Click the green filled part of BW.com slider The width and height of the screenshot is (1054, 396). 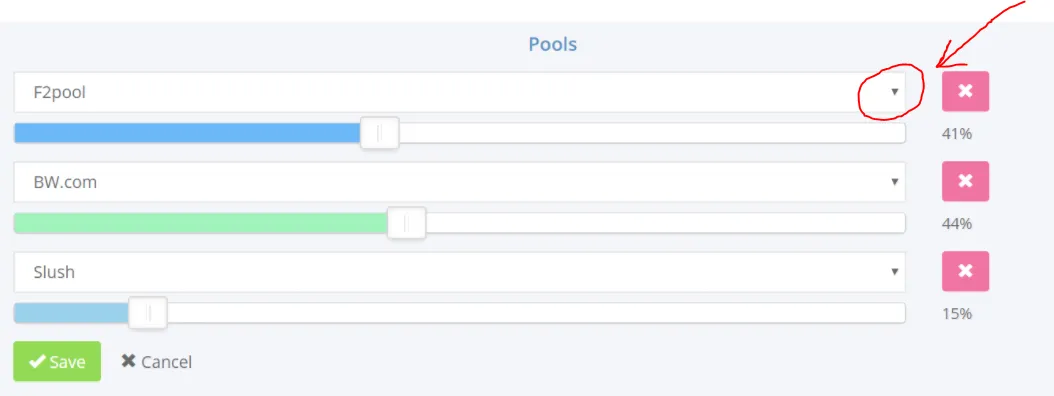pyautogui.click(x=201, y=223)
